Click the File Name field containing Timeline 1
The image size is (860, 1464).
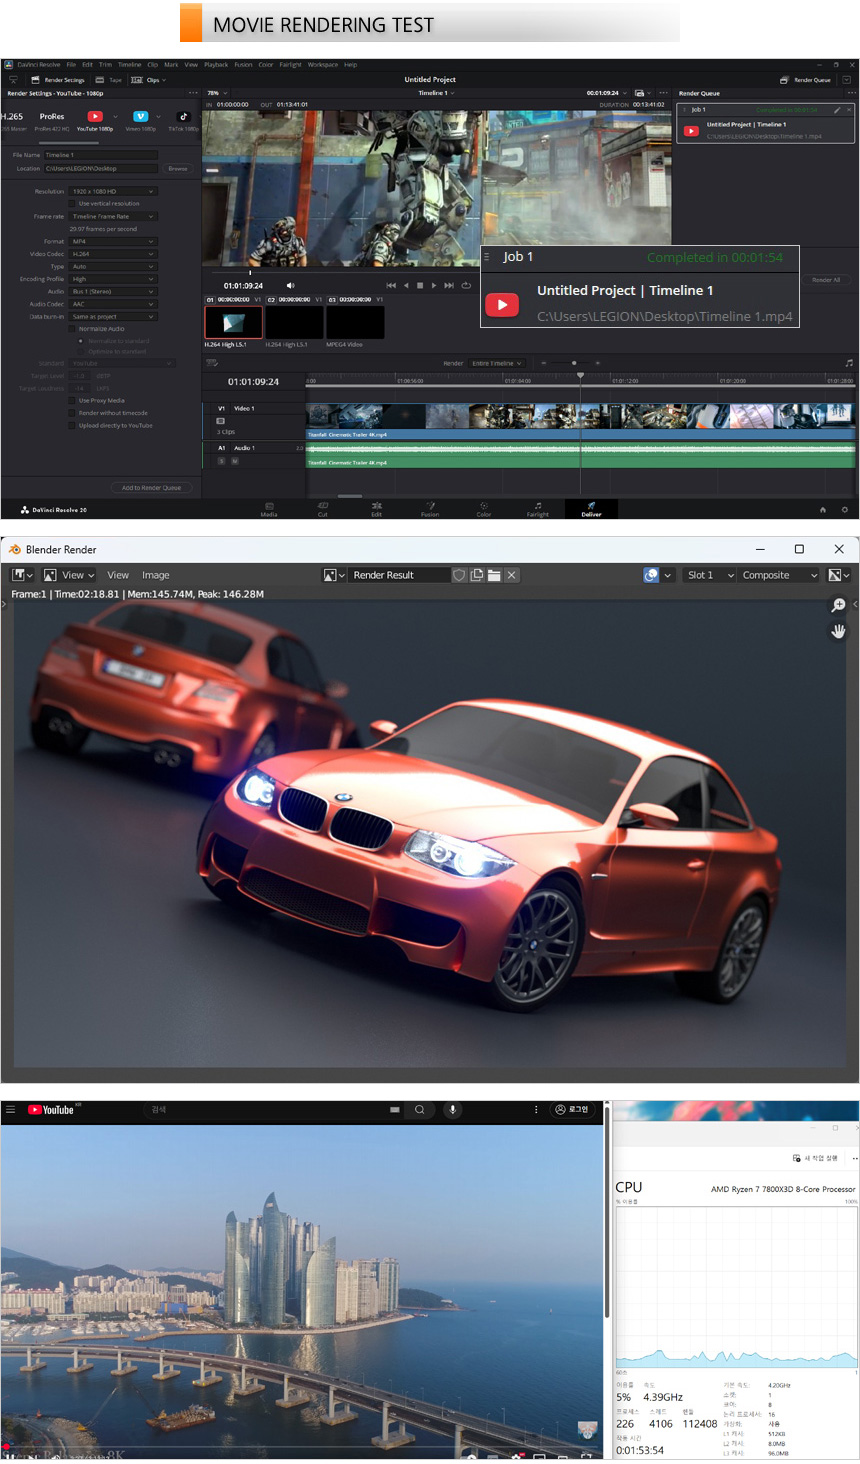coord(100,155)
